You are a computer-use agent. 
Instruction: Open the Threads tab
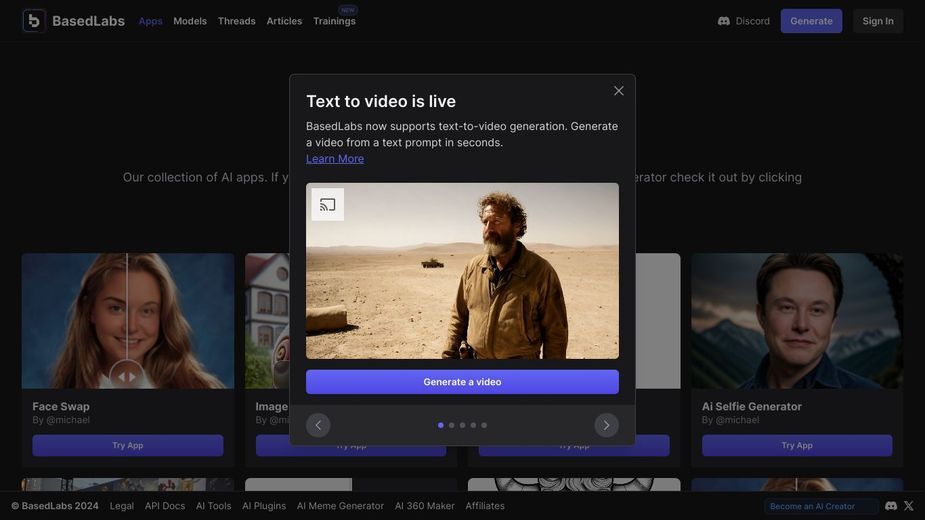(237, 21)
